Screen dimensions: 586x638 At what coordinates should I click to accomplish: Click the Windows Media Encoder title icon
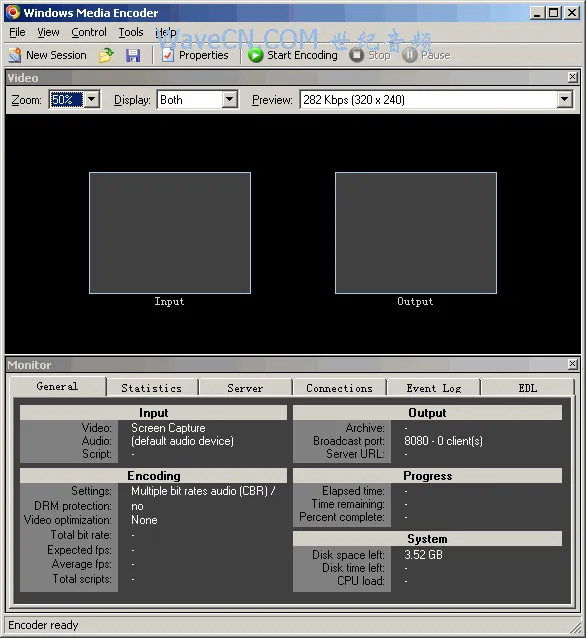13,12
